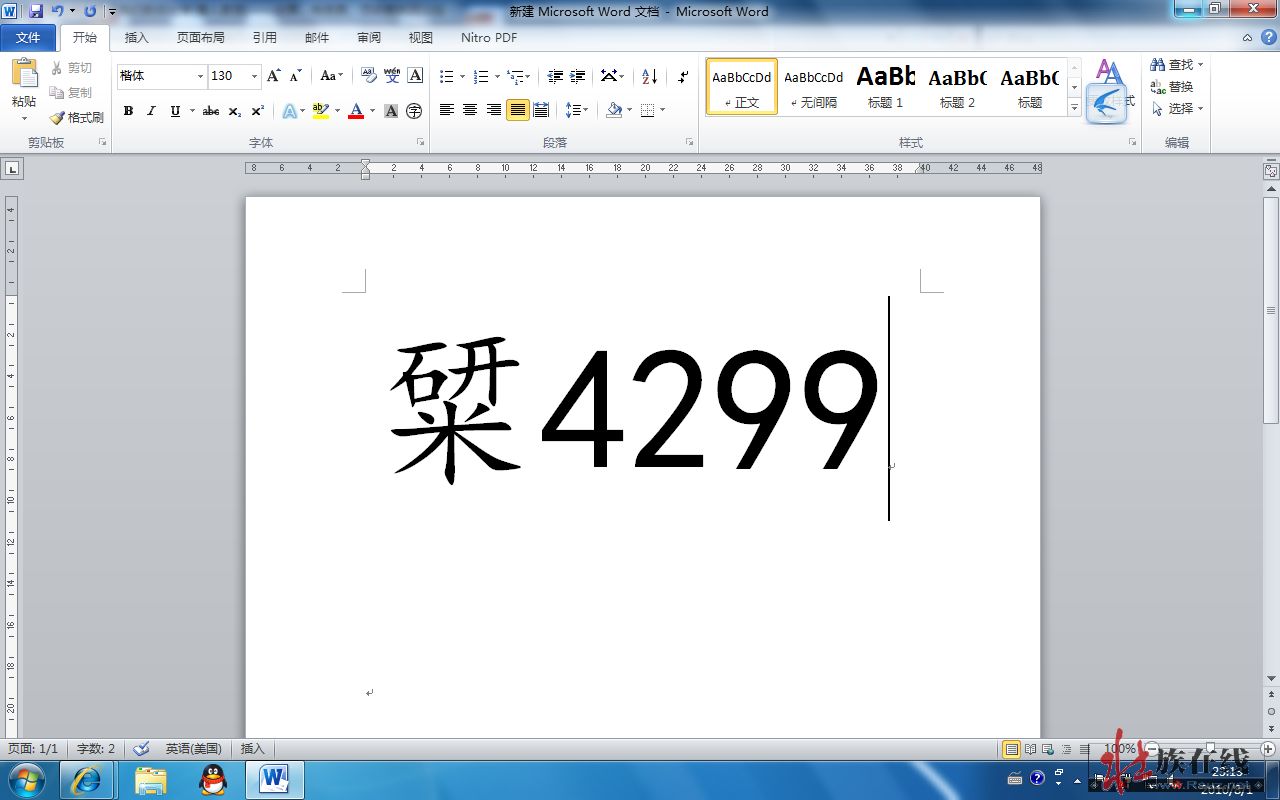The height and width of the screenshot is (800, 1280).
Task: Apply the 标题 1 style
Action: click(885, 87)
